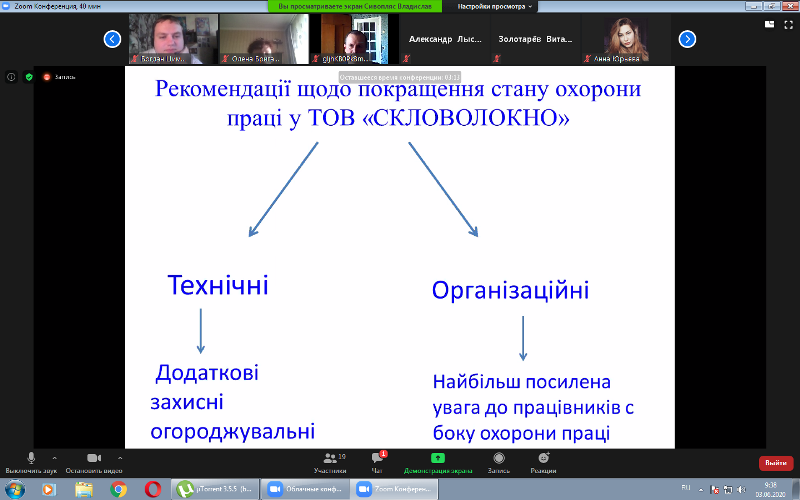Launch Opera browser from taskbar
The width and height of the screenshot is (800, 500).
[153, 489]
